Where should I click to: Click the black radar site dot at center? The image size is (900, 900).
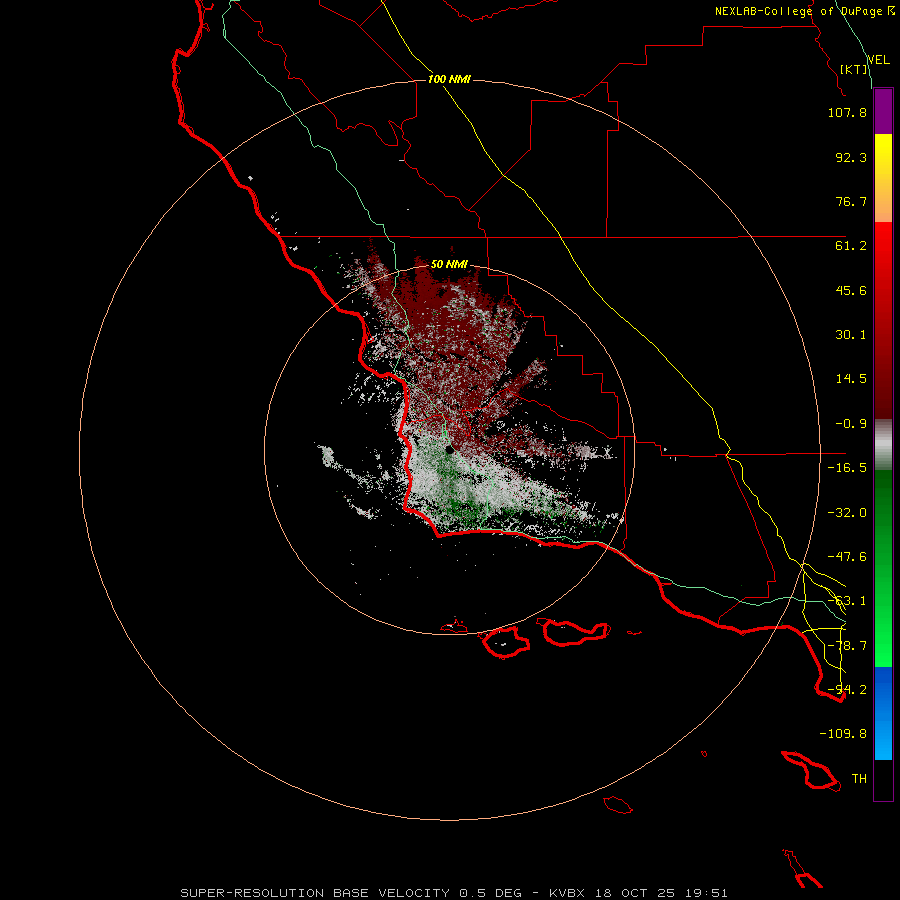[450, 450]
